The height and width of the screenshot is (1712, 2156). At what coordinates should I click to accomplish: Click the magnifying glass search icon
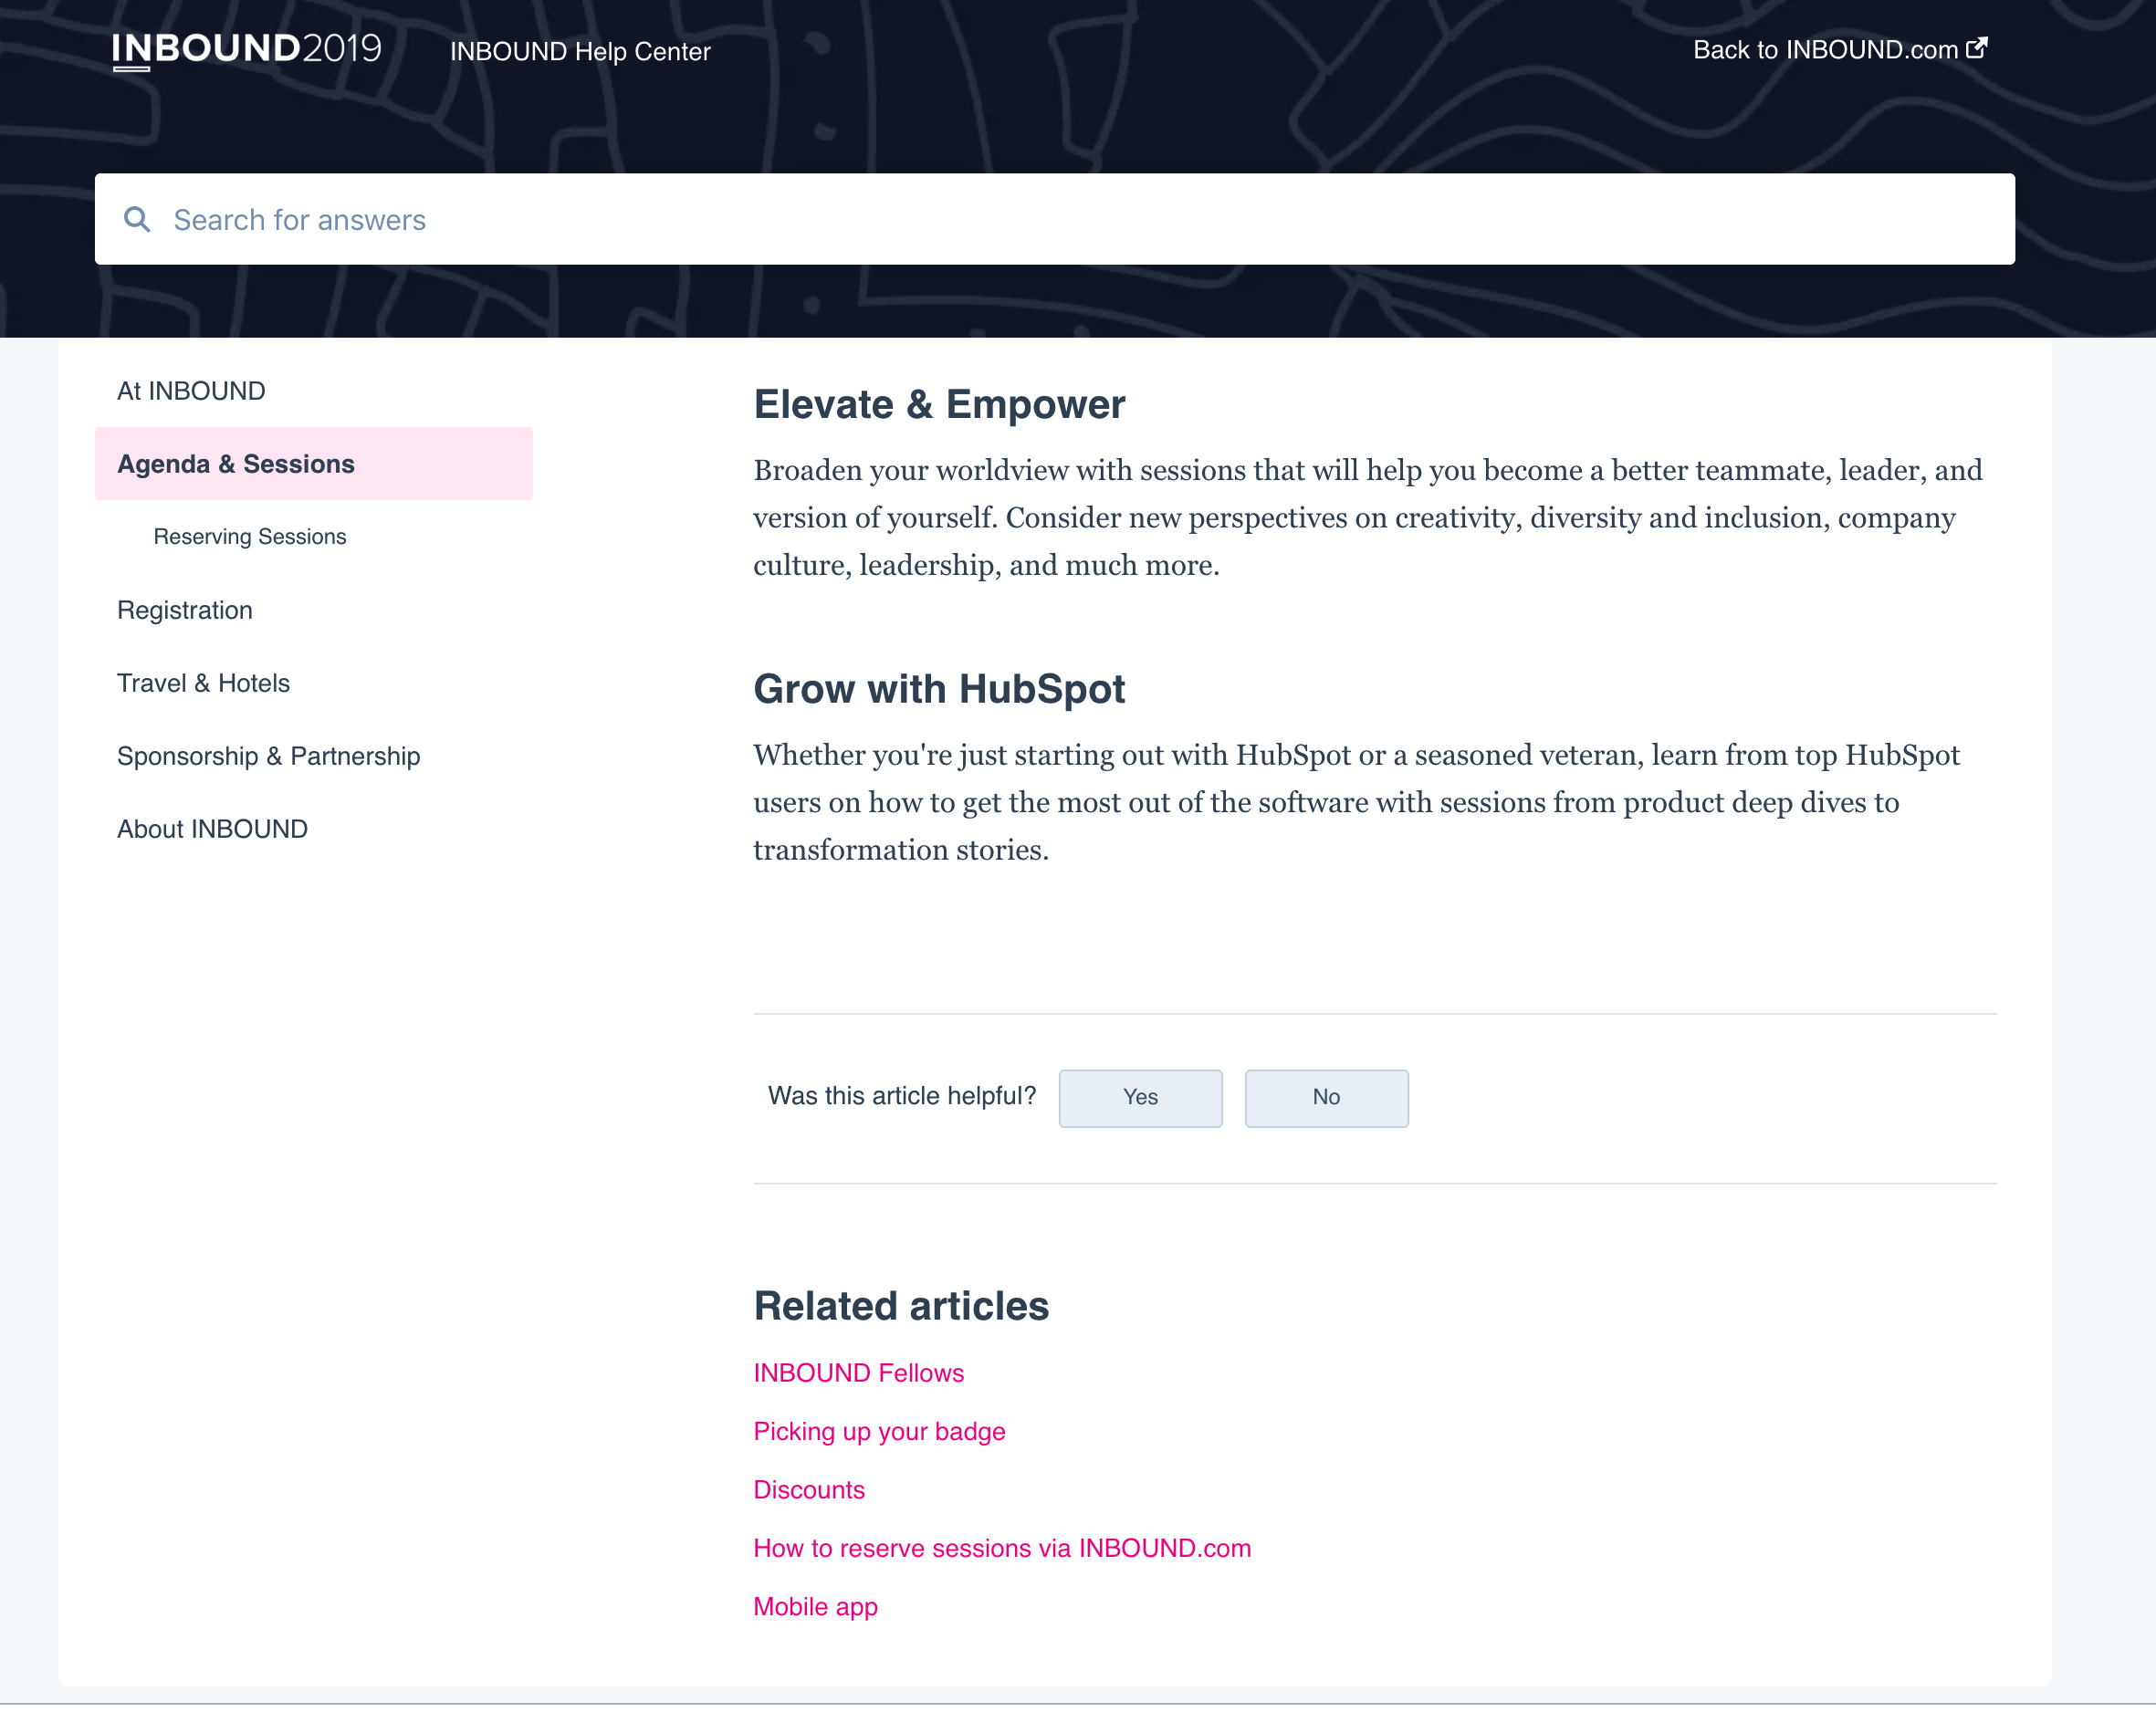pos(138,219)
